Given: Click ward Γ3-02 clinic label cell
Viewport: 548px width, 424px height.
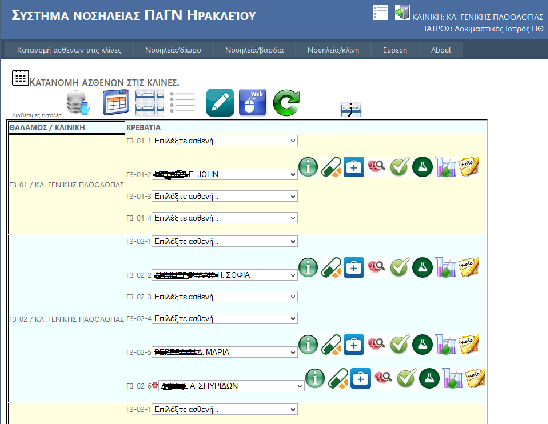Looking at the screenshot, I should pos(66,319).
